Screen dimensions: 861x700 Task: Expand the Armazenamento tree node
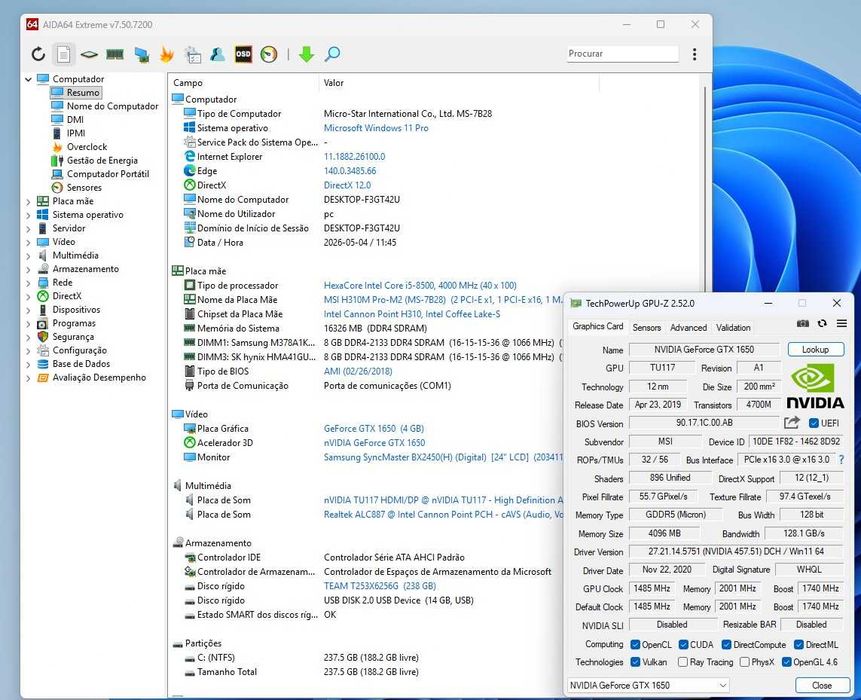click(x=28, y=269)
